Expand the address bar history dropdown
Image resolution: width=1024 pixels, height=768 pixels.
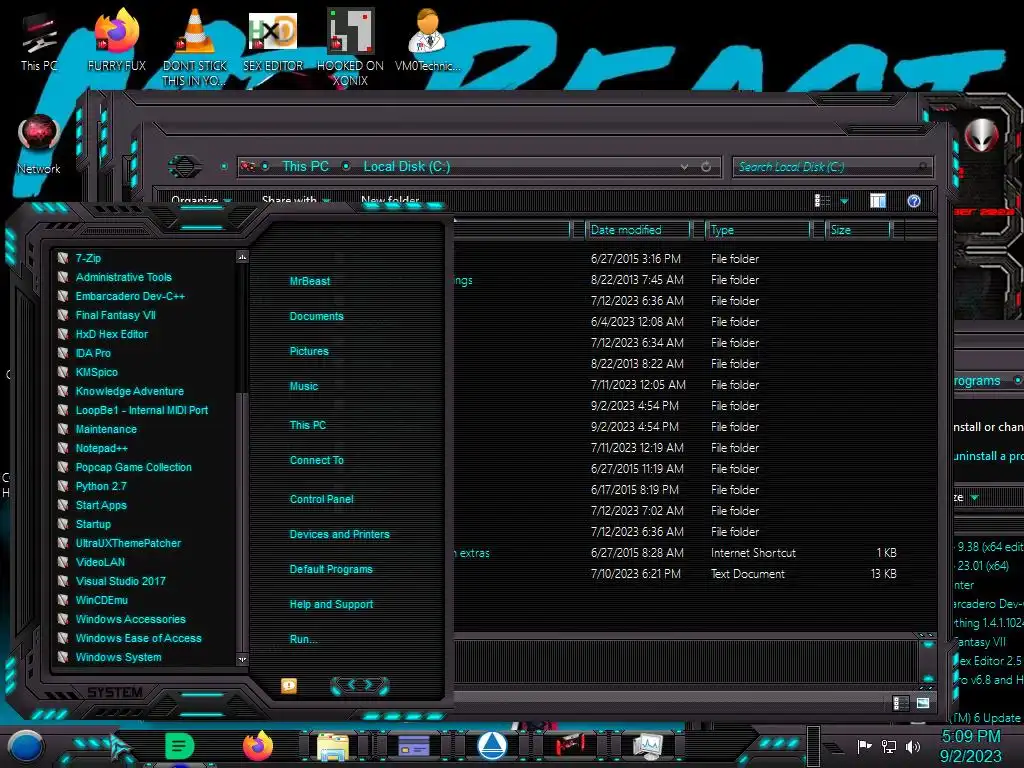click(x=684, y=167)
